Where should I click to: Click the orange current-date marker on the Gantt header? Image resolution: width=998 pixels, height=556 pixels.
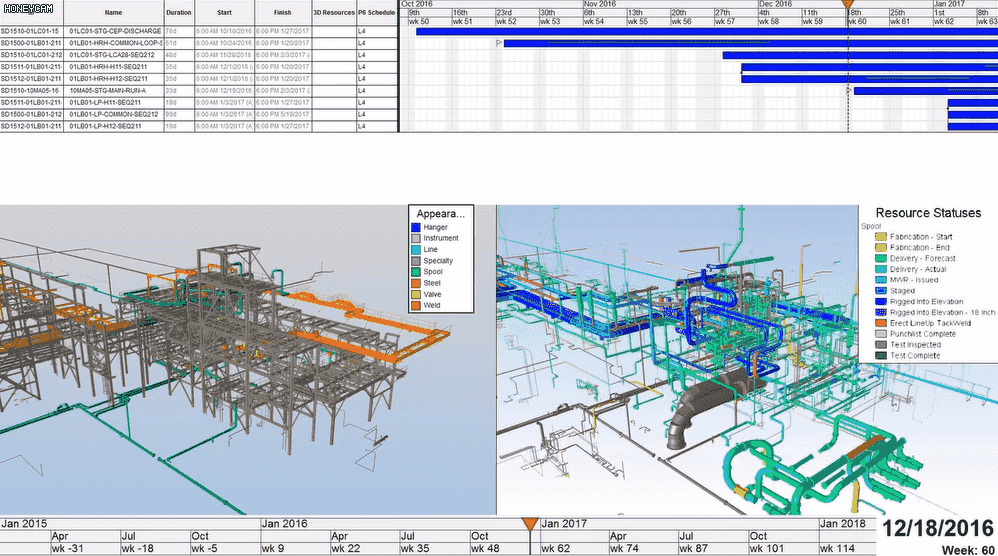(848, 4)
